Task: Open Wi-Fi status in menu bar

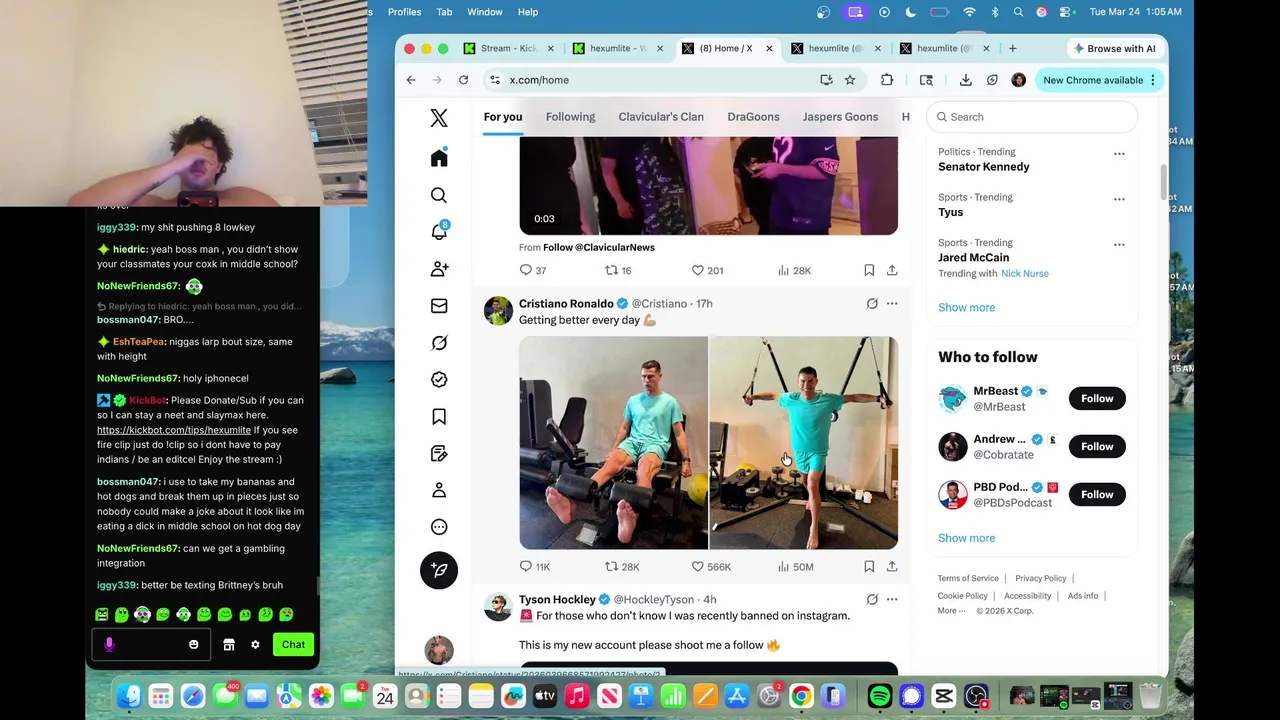Action: [x=968, y=12]
